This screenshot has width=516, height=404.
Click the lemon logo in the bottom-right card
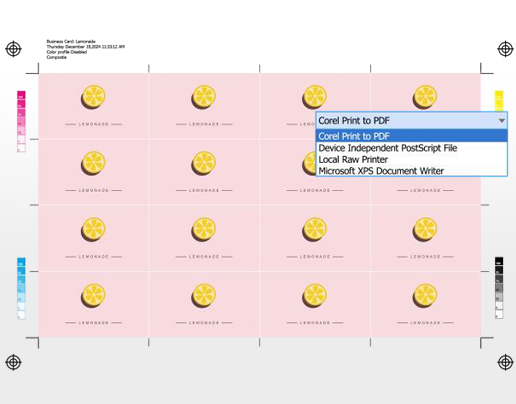click(425, 296)
